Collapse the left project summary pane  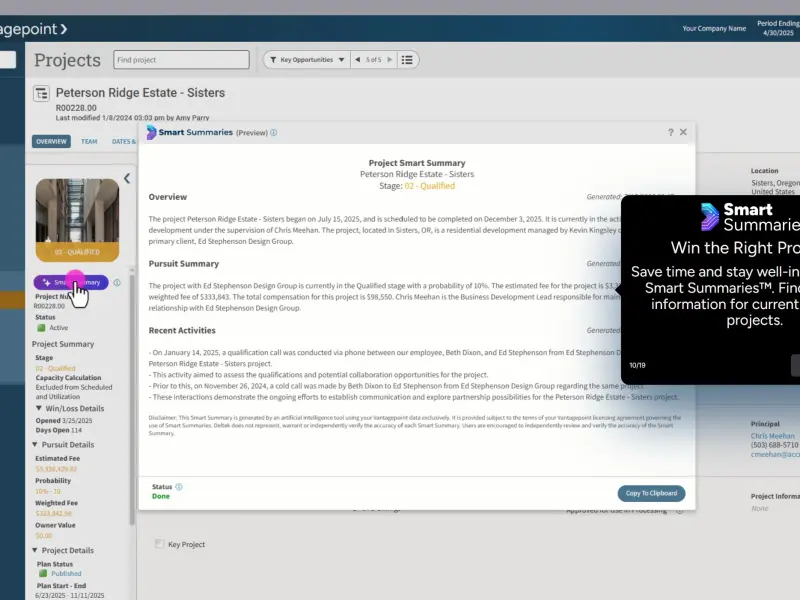(x=127, y=179)
